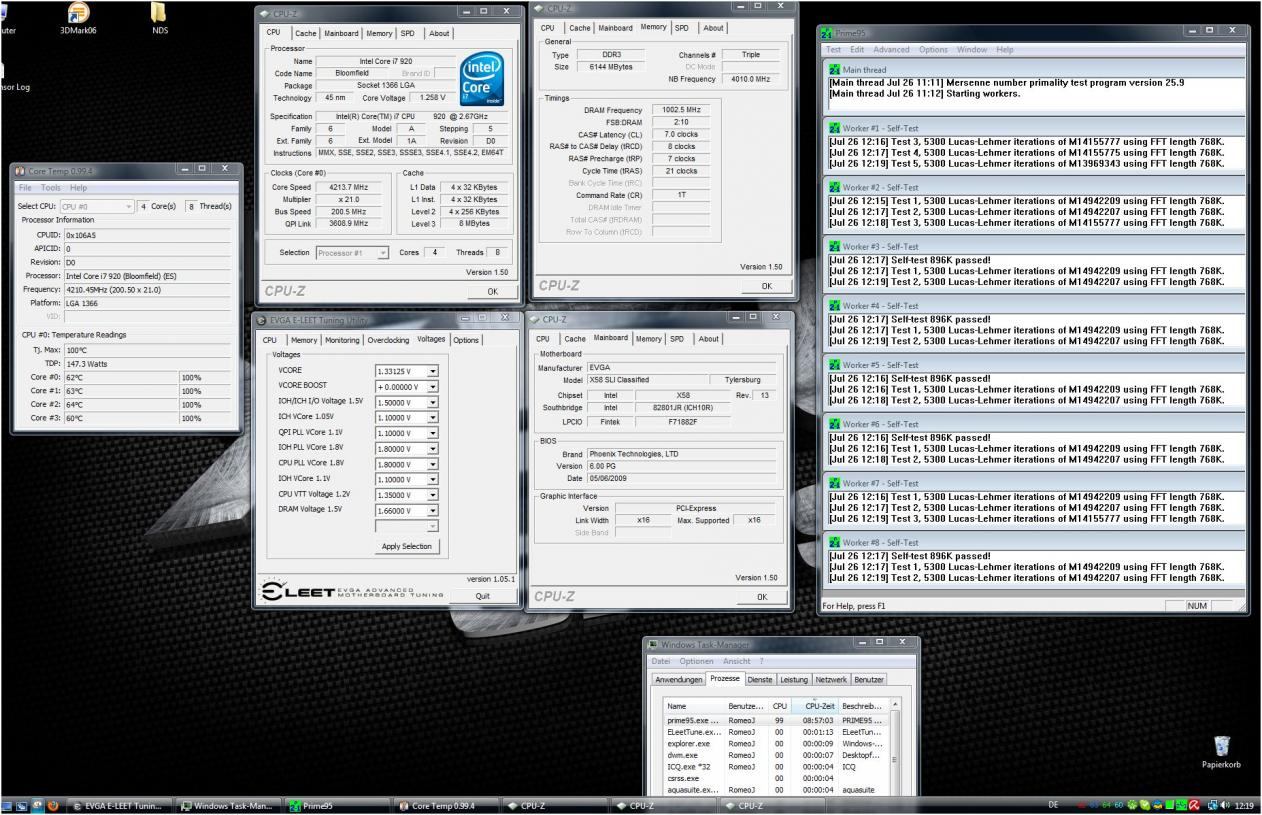Click the taskbar clock showing 12:19

coord(1245,805)
